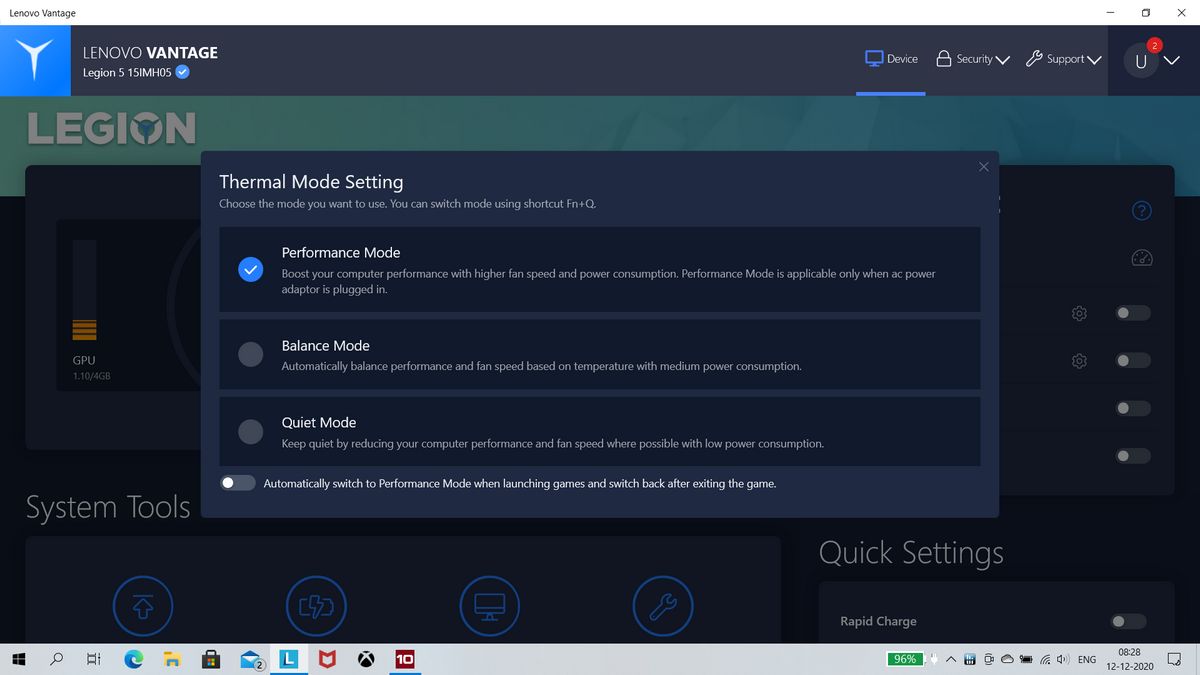Screen dimensions: 1200x675
Task: Click the GPU memory usage bar
Action: (x=84, y=290)
